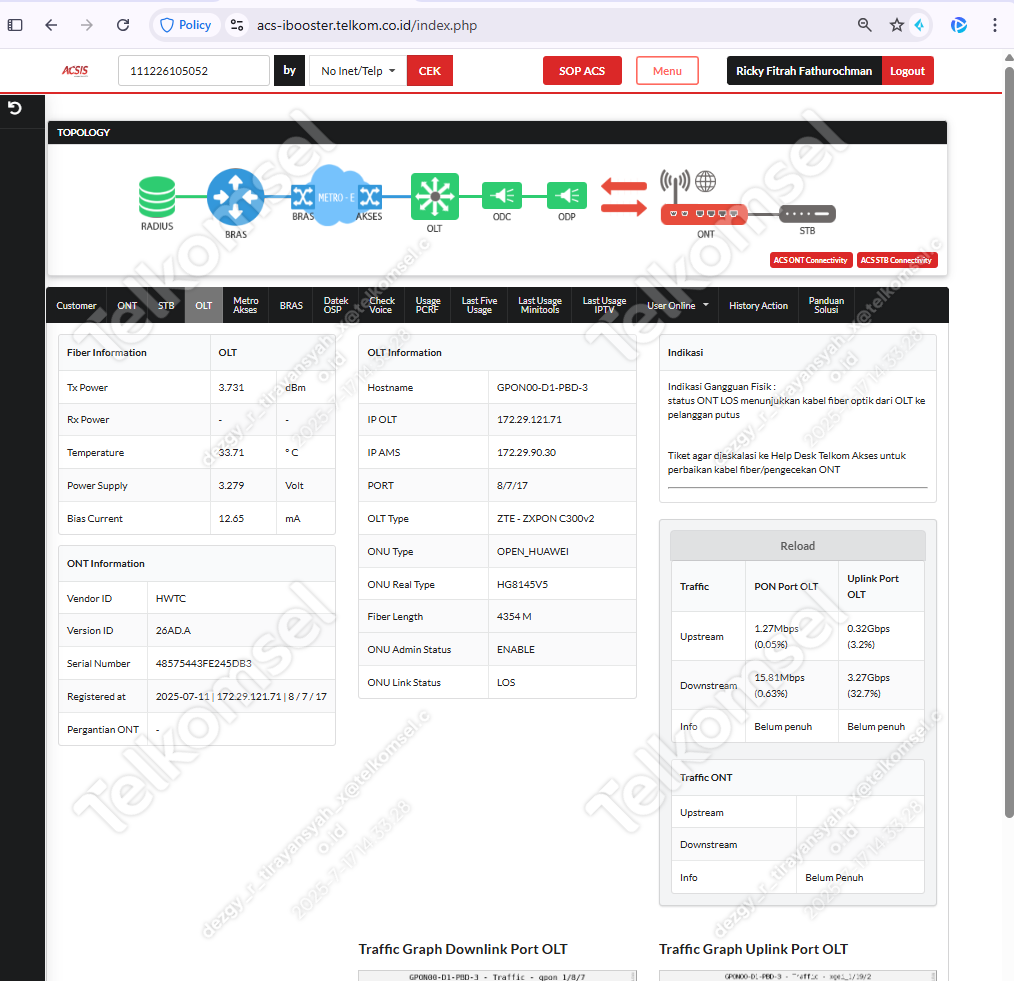Click the RADIUS database icon in topology

pos(157,197)
